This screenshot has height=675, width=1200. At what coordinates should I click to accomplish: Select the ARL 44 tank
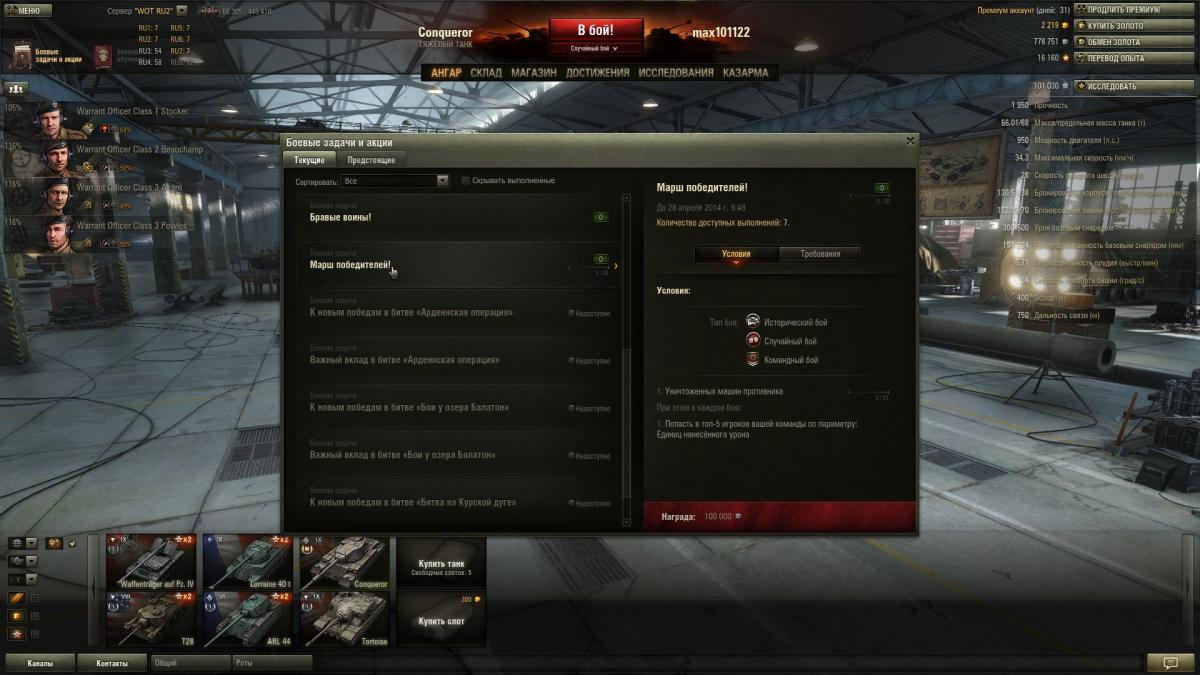pos(248,619)
